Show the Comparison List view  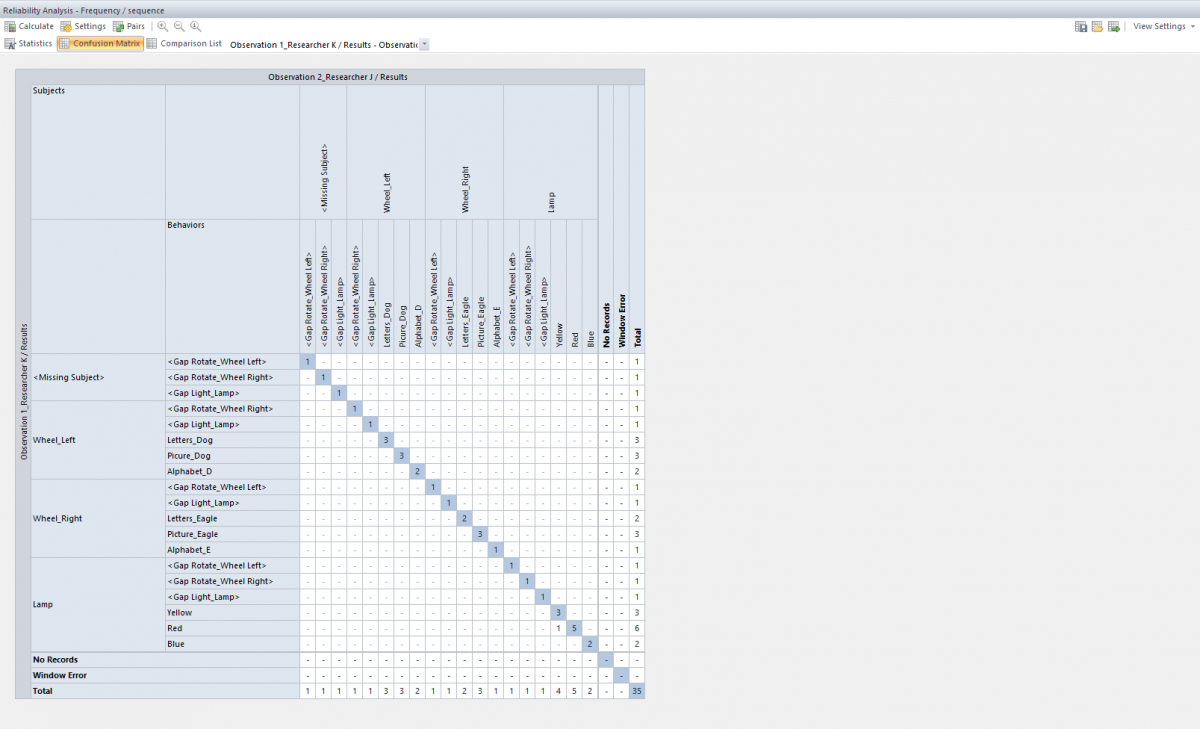[x=184, y=44]
